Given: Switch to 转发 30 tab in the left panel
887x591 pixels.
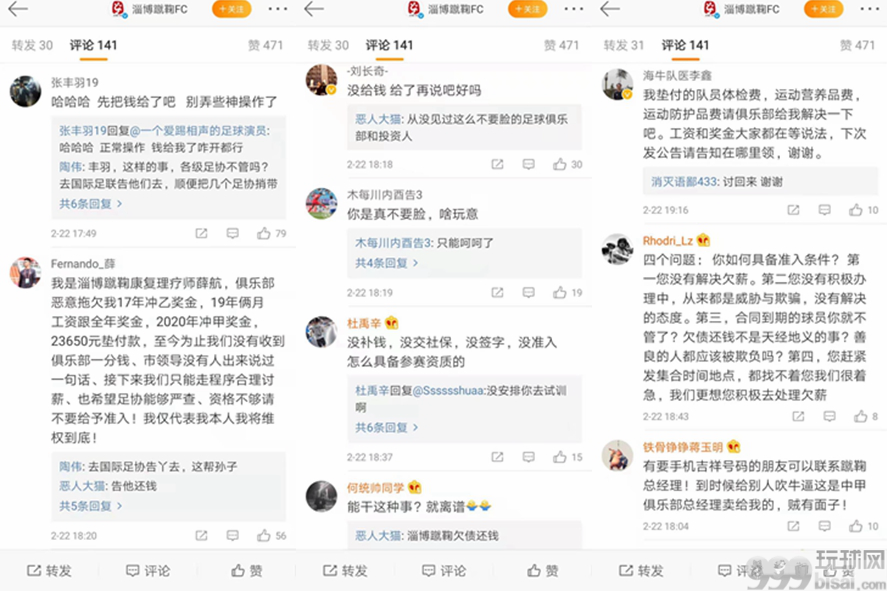Looking at the screenshot, I should 32,45.
